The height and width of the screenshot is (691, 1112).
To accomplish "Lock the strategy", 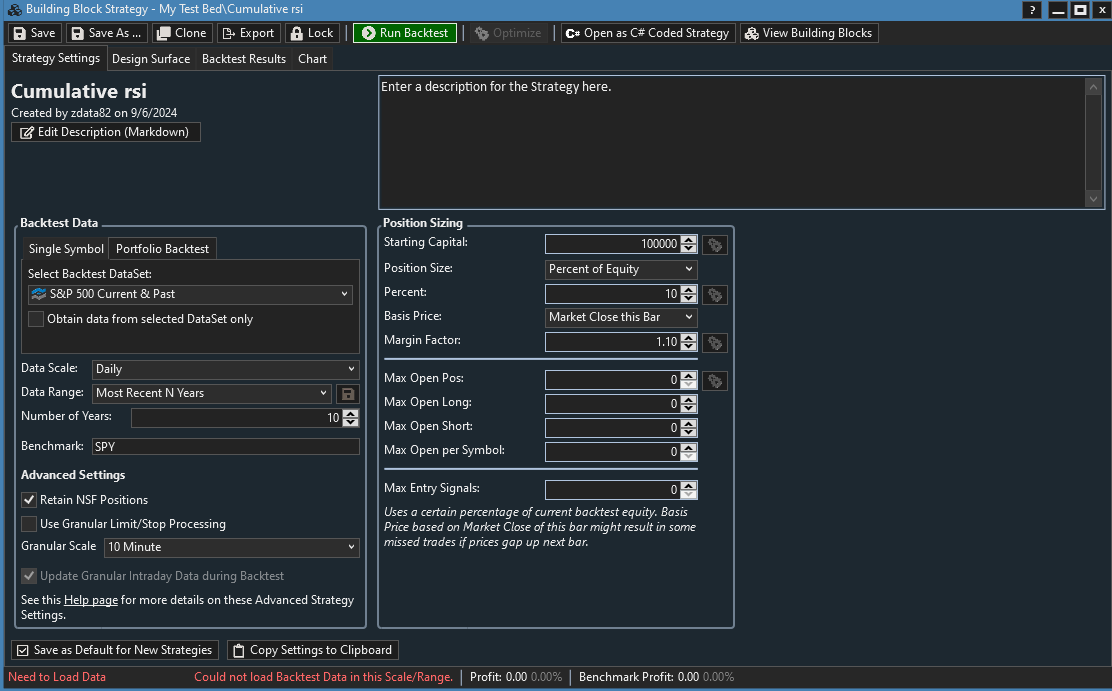I will [x=312, y=33].
